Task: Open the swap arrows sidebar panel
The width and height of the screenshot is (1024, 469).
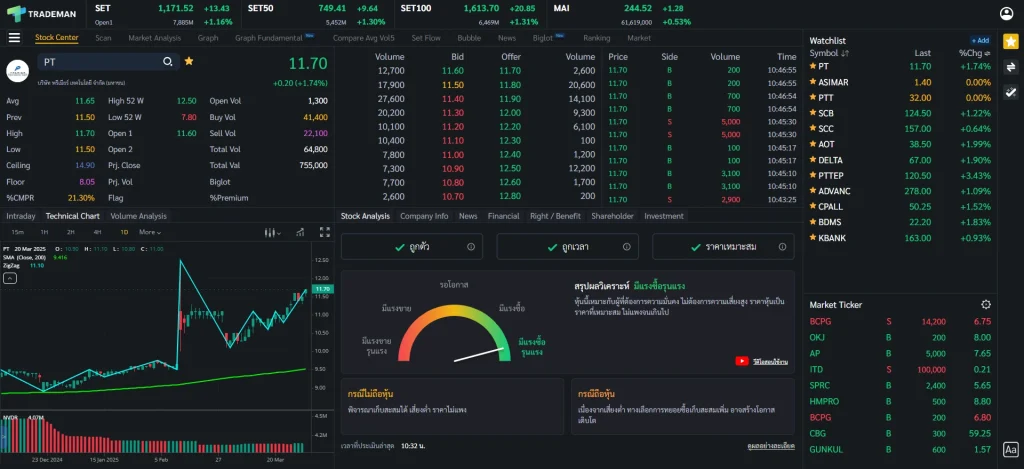Action: [x=1010, y=67]
